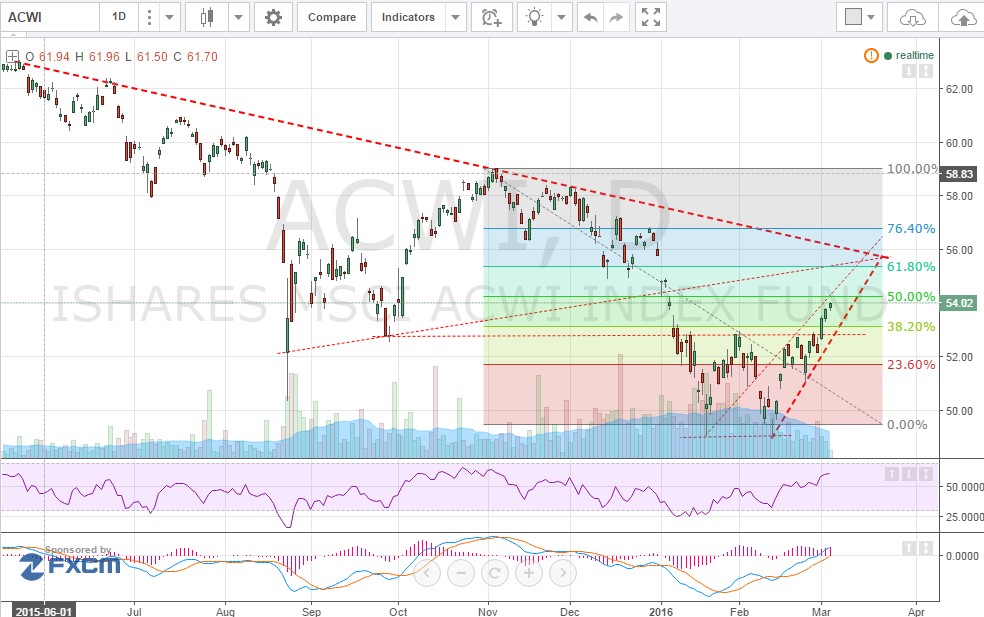Click the 58.83 price label on the axis

coord(959,174)
